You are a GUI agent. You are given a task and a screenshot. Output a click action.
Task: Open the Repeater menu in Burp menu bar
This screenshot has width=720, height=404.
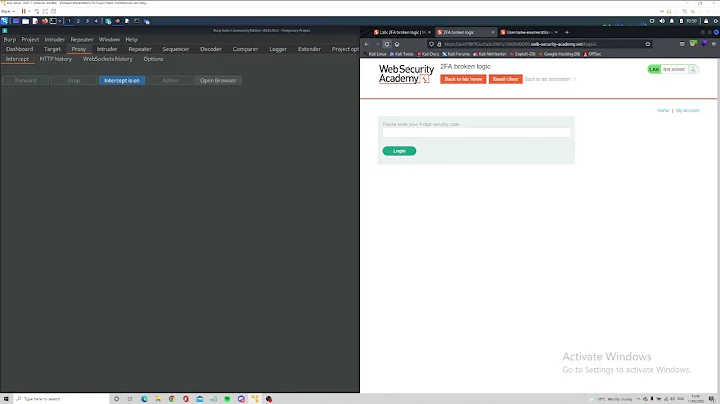(x=82, y=39)
